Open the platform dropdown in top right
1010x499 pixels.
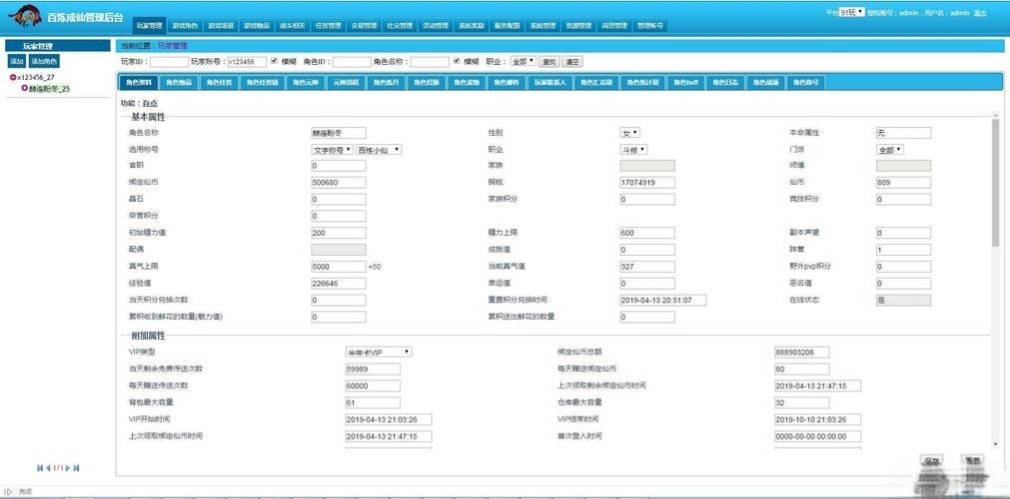(x=852, y=12)
